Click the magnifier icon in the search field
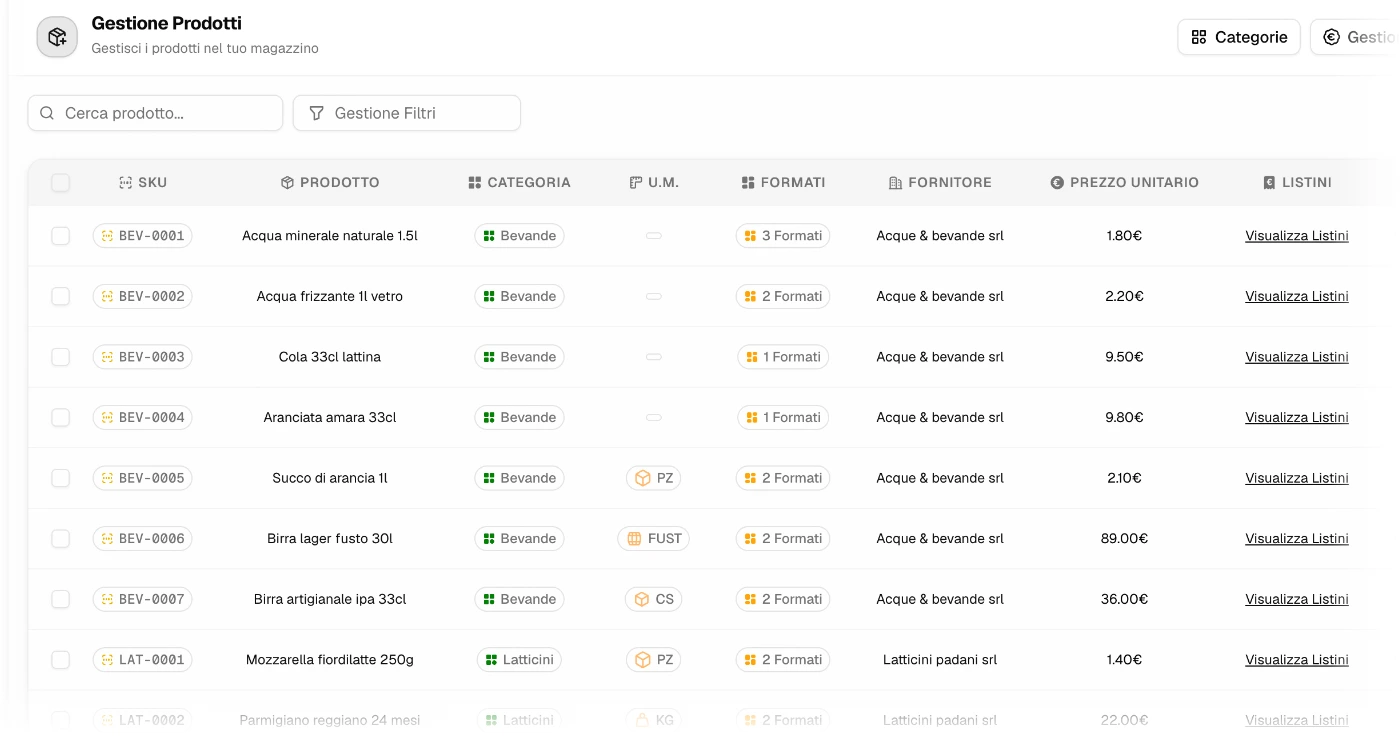The height and width of the screenshot is (737, 1400). pos(46,113)
